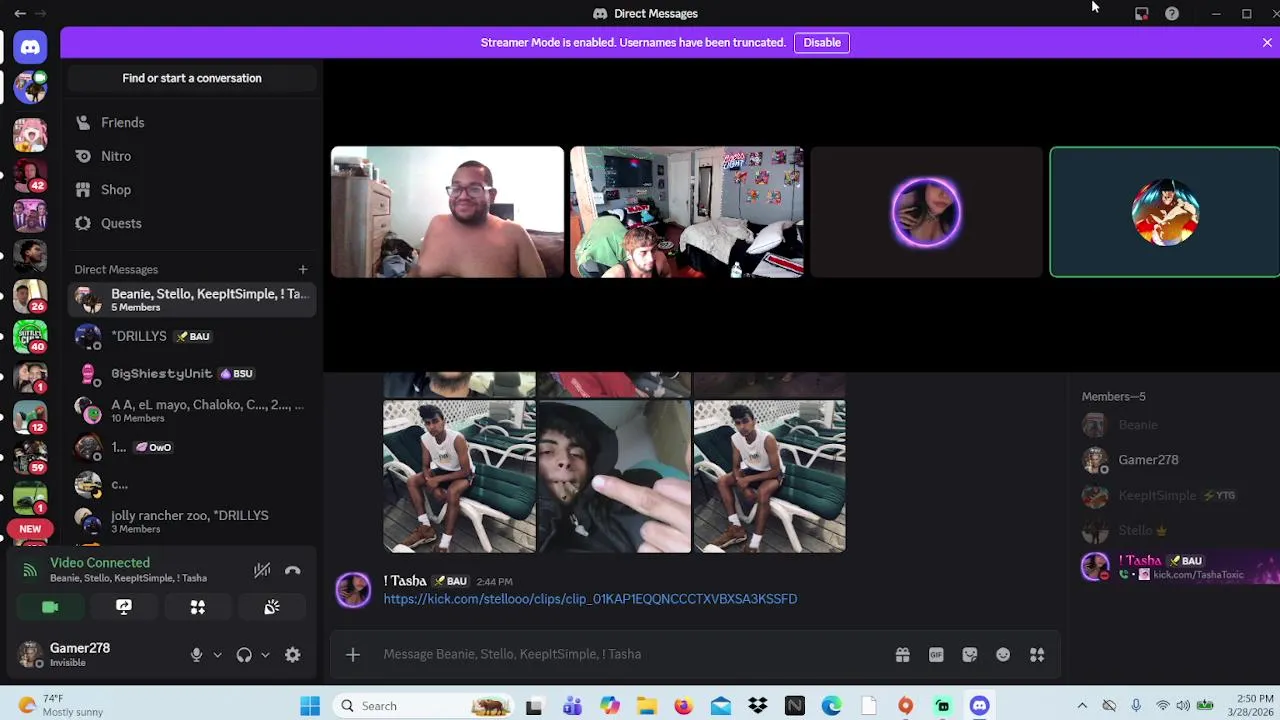Mute the microphone in user panel
Viewport: 1280px width, 720px height.
(x=196, y=655)
